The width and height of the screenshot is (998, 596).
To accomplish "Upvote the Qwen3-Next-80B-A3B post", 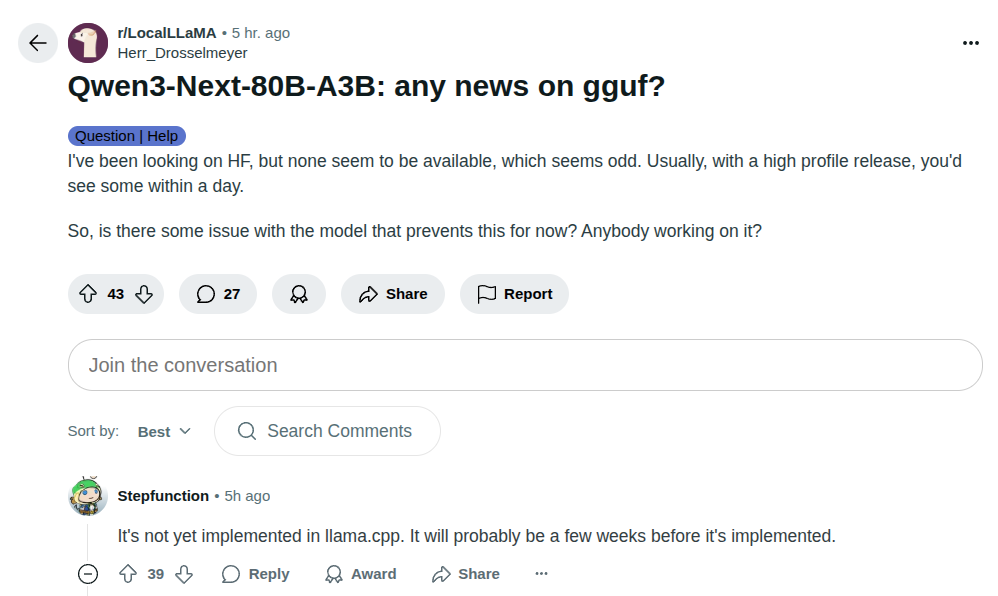I will click(x=88, y=294).
